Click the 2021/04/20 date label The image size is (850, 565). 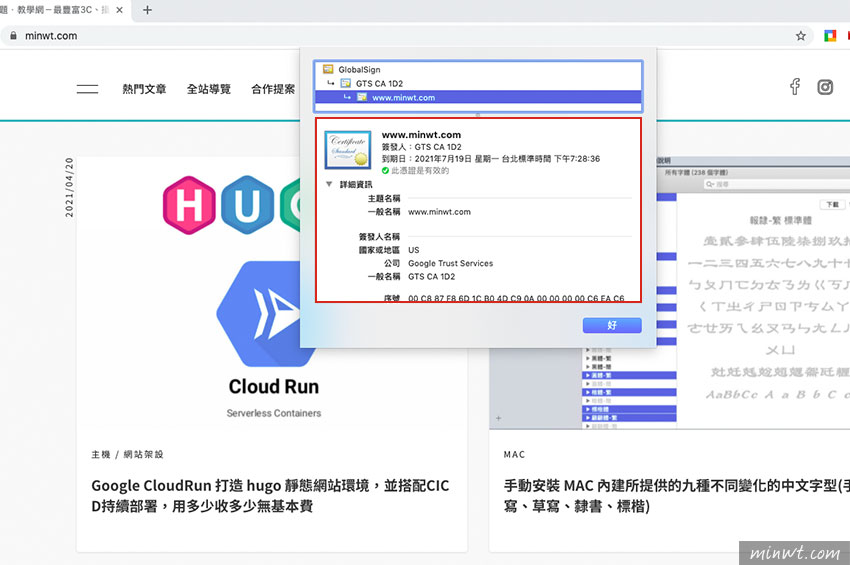tap(69, 188)
